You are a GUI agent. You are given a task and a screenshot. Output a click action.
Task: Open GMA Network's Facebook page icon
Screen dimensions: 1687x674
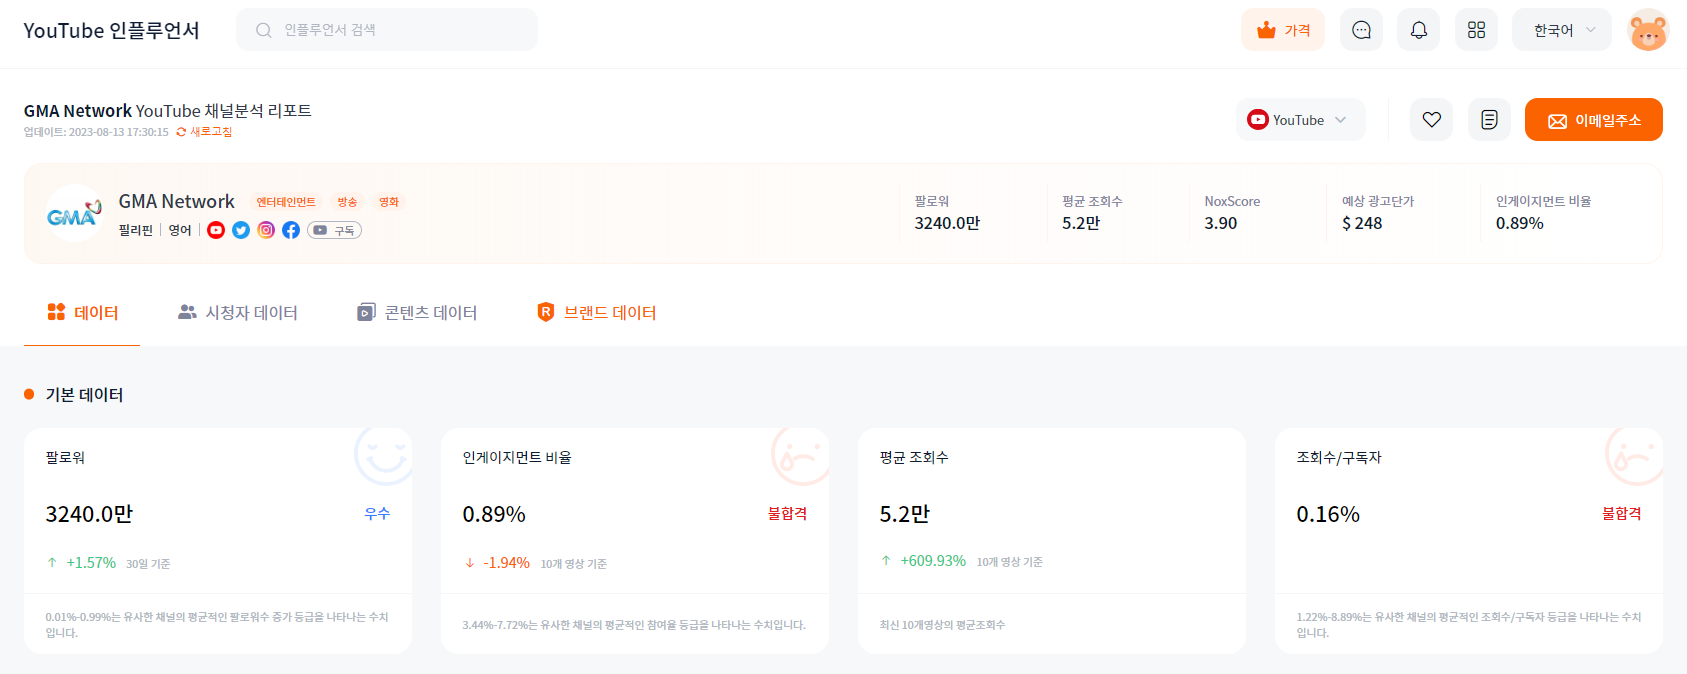pyautogui.click(x=291, y=230)
